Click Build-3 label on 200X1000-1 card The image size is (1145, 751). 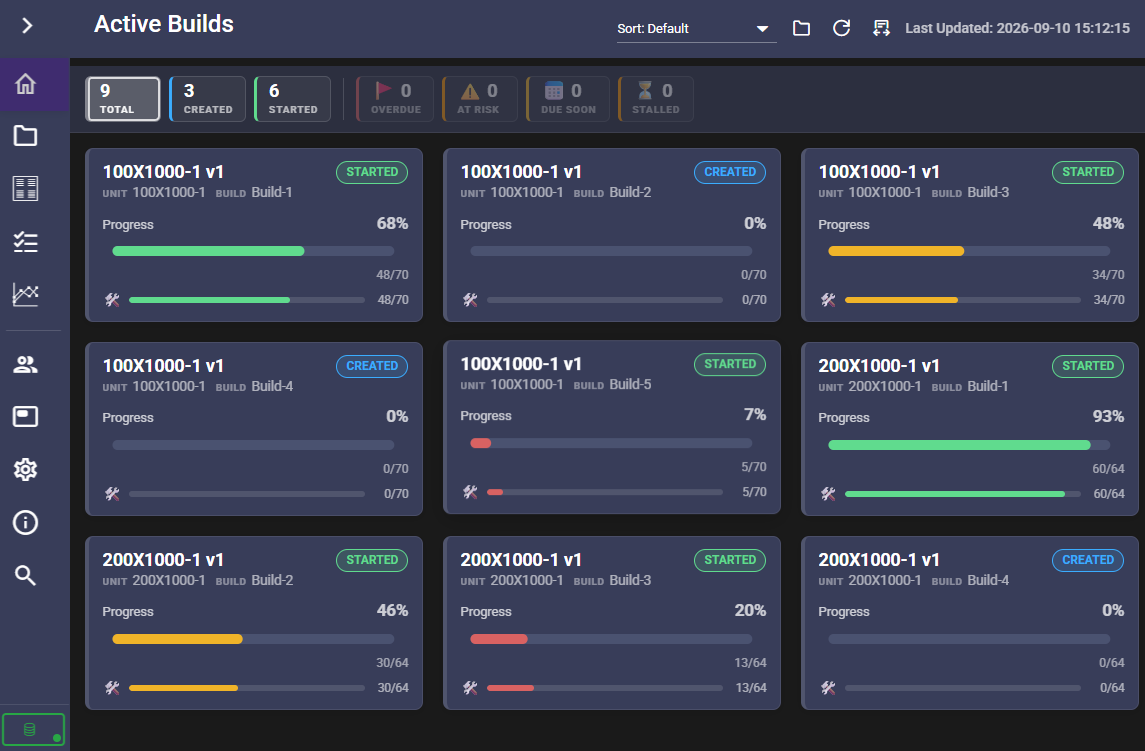630,580
